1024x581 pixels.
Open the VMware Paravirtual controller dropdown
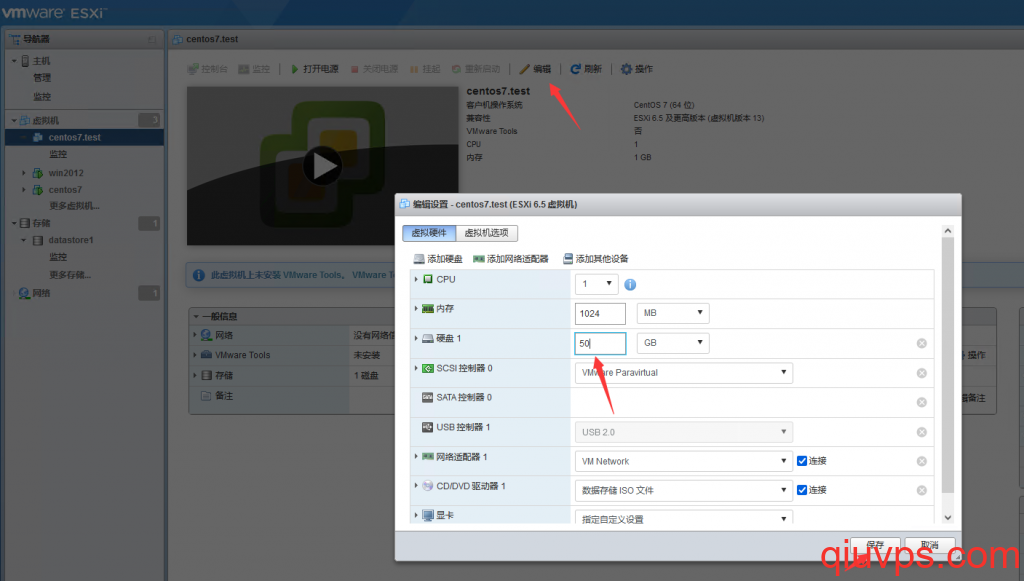(x=684, y=373)
